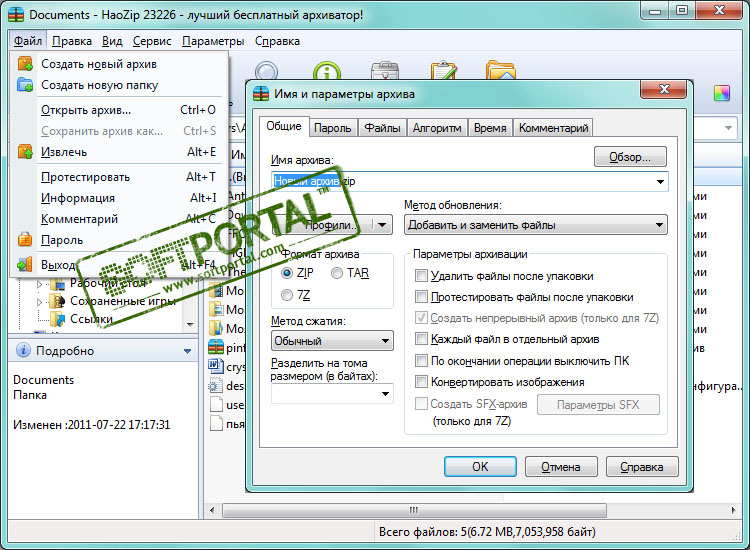Click the green info toolbar icon
This screenshot has height=550, width=750.
(327, 71)
